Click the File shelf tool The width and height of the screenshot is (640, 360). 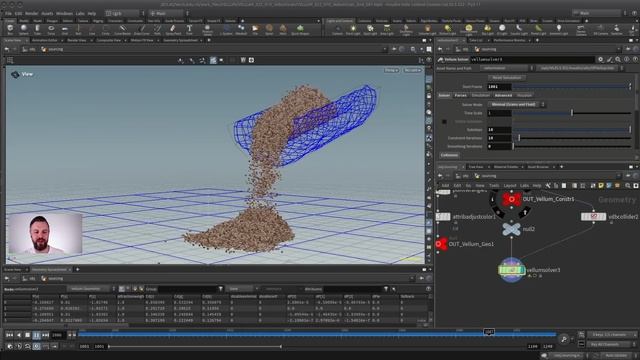255,29
